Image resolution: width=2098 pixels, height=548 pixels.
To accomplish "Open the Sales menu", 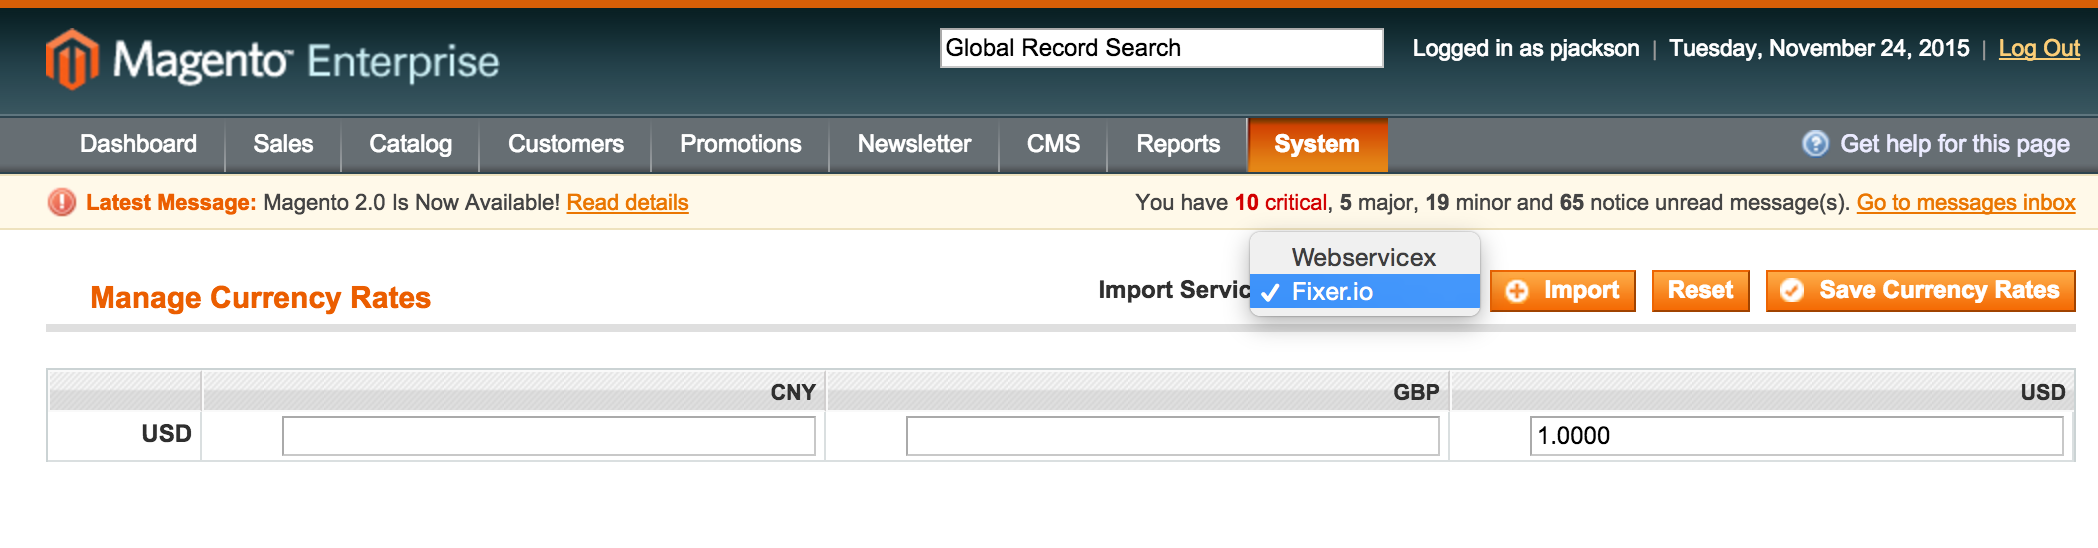I will pos(283,144).
